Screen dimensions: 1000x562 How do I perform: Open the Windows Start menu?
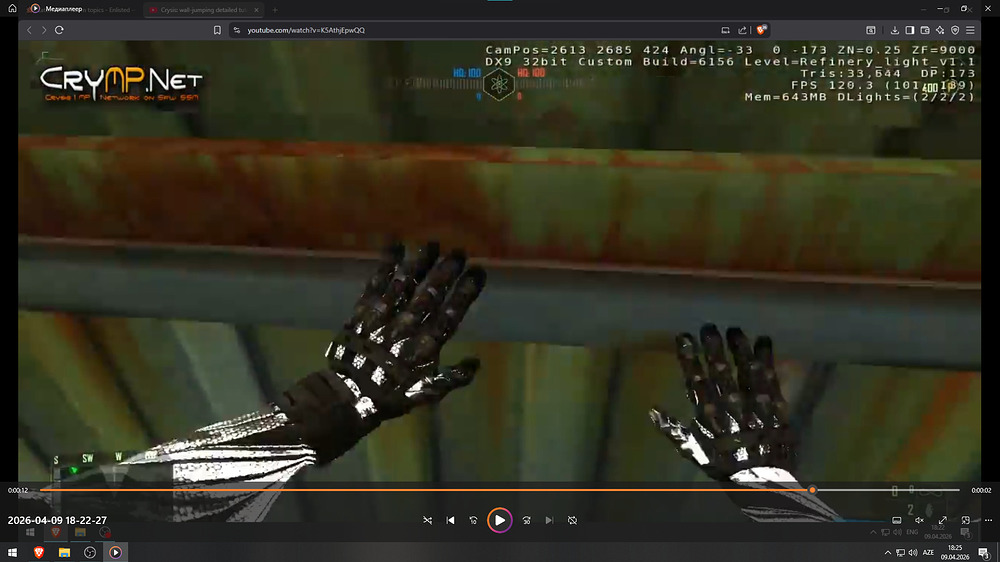(13, 552)
